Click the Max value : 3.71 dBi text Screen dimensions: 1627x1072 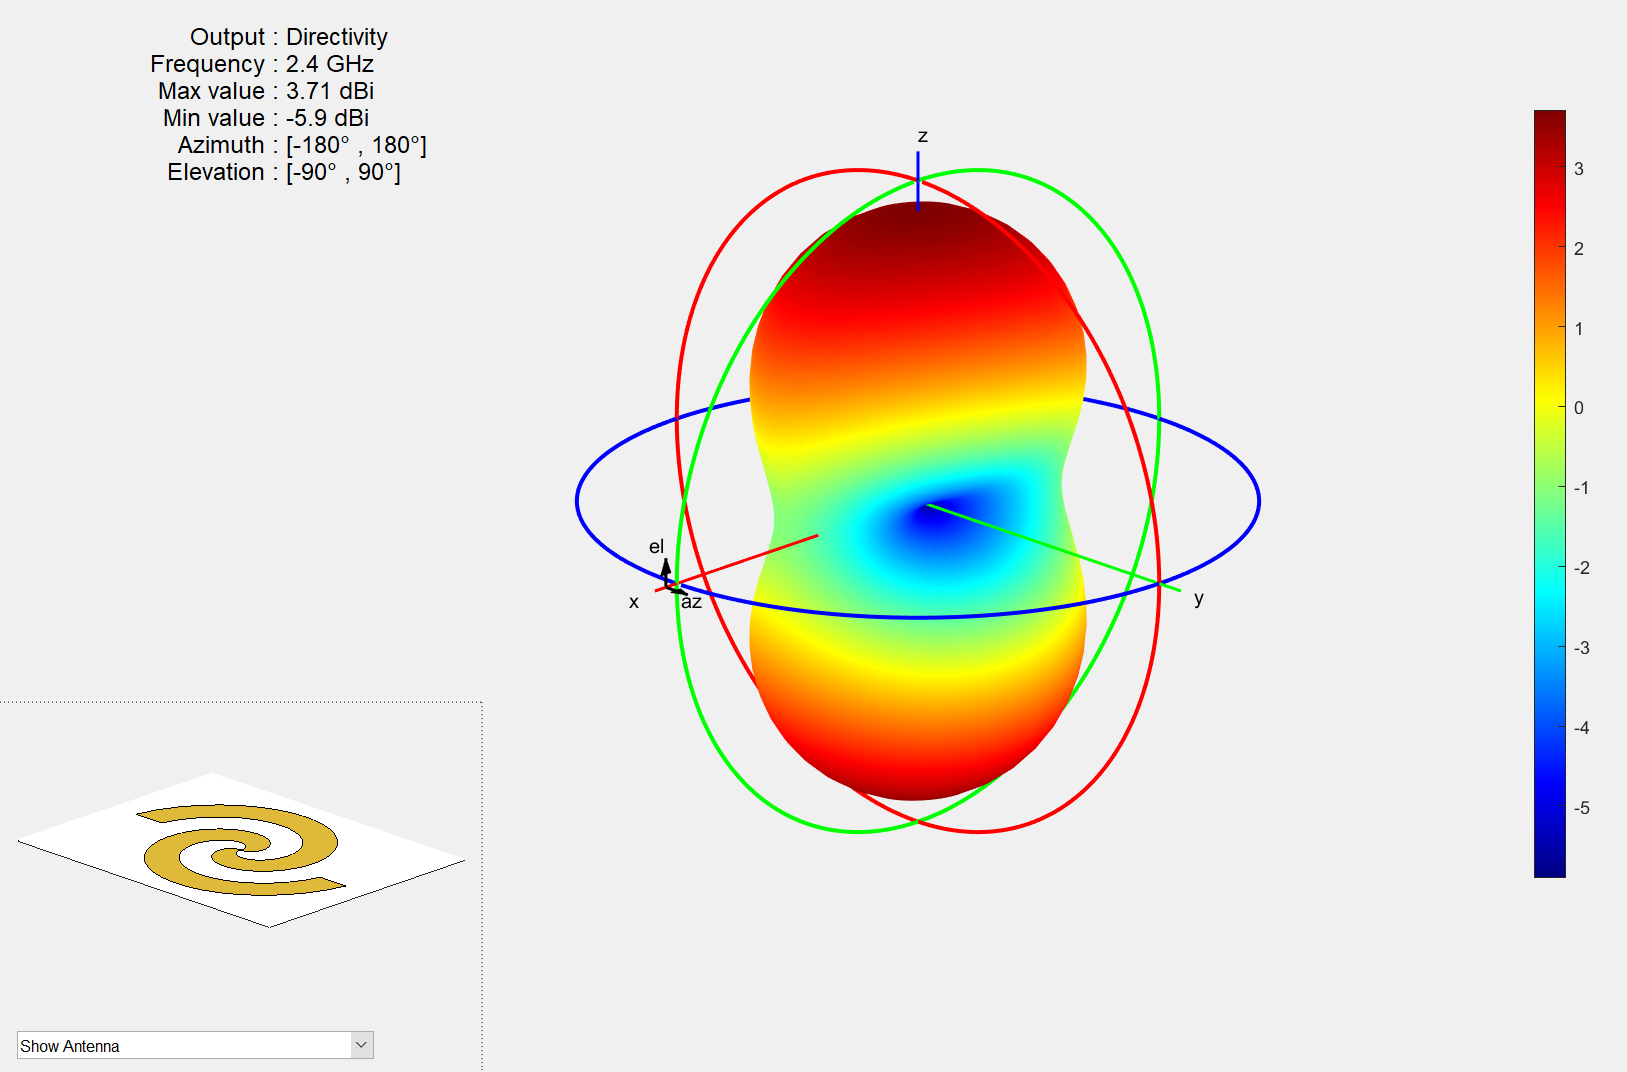(x=266, y=91)
